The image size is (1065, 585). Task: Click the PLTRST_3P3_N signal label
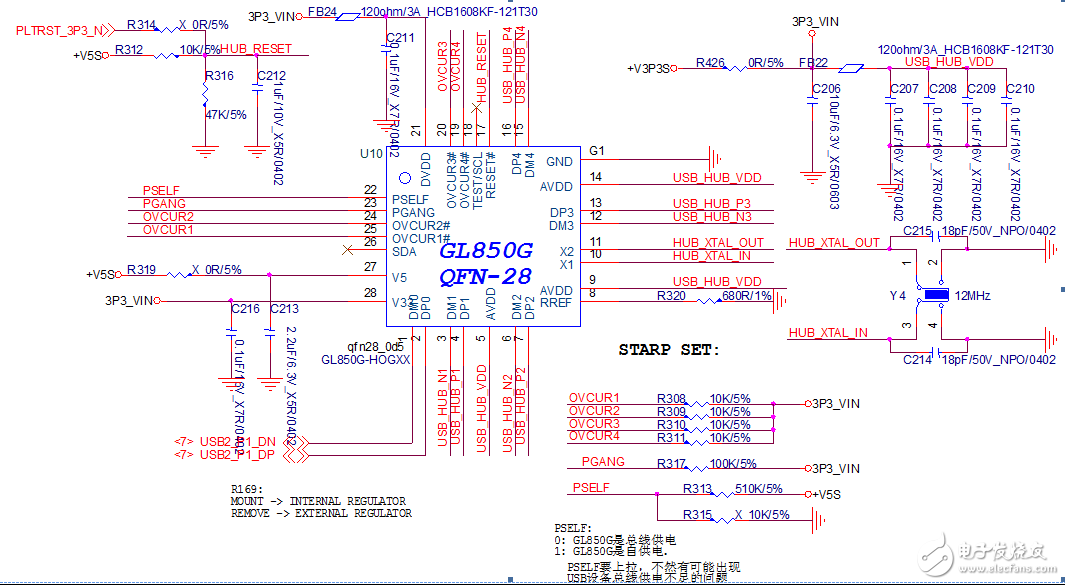[x=62, y=30]
